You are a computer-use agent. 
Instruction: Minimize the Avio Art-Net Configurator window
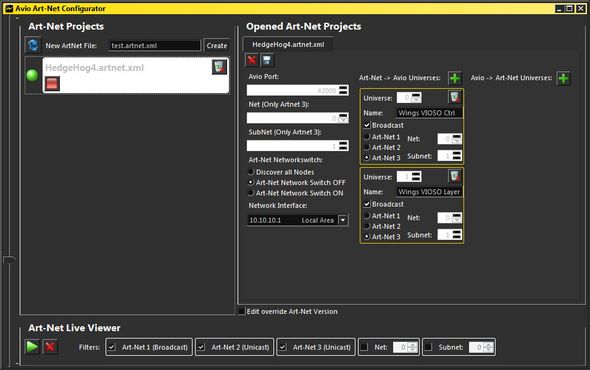560,8
